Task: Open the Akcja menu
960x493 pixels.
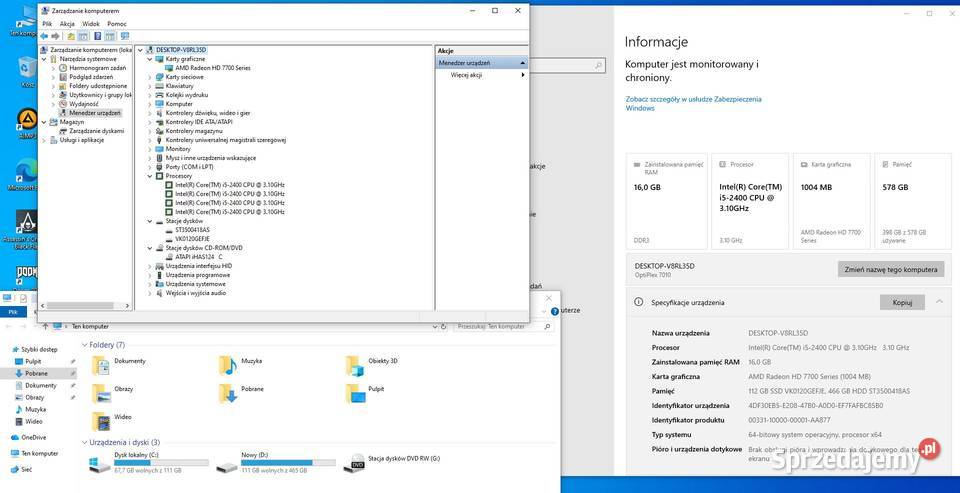Action: (x=67, y=23)
